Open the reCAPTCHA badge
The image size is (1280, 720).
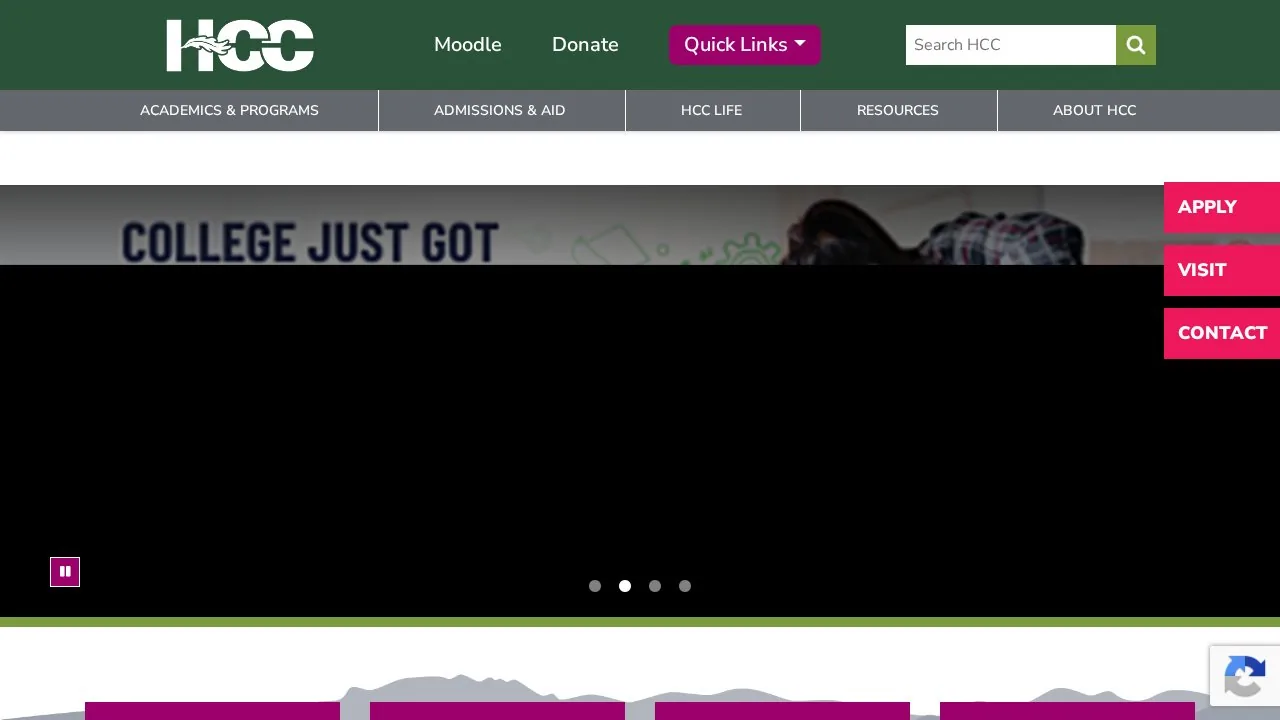(x=1245, y=676)
